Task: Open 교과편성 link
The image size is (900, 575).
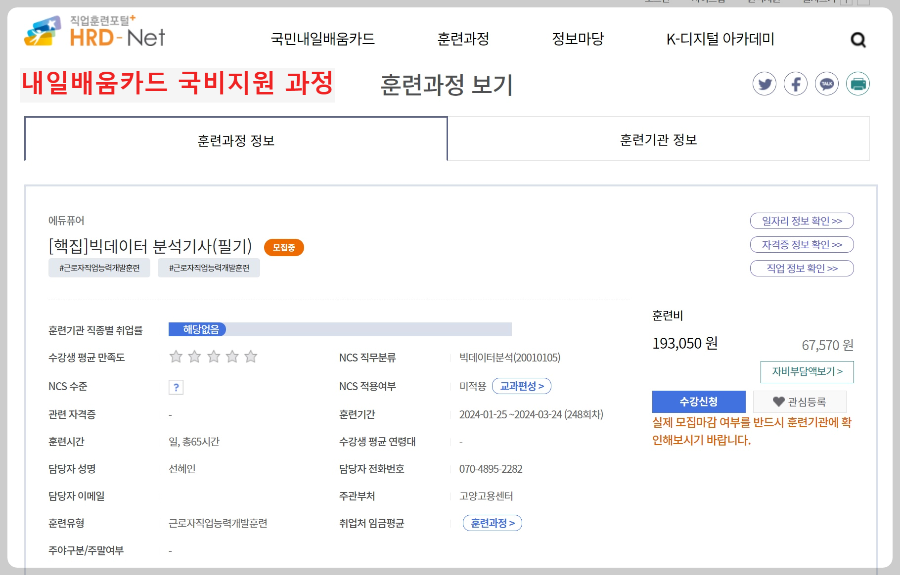Action: point(522,386)
